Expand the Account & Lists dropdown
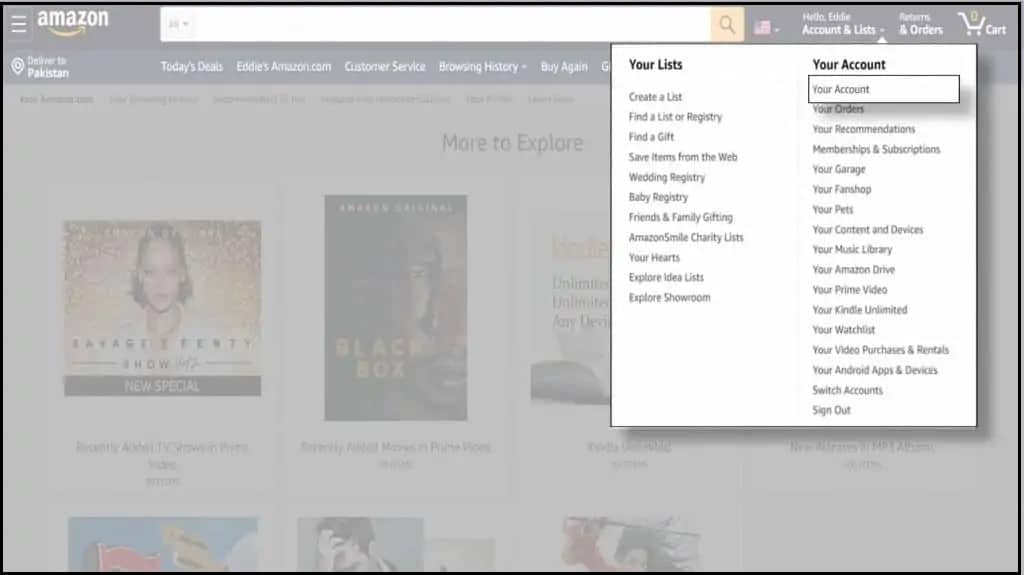The width and height of the screenshot is (1024, 575). click(842, 24)
